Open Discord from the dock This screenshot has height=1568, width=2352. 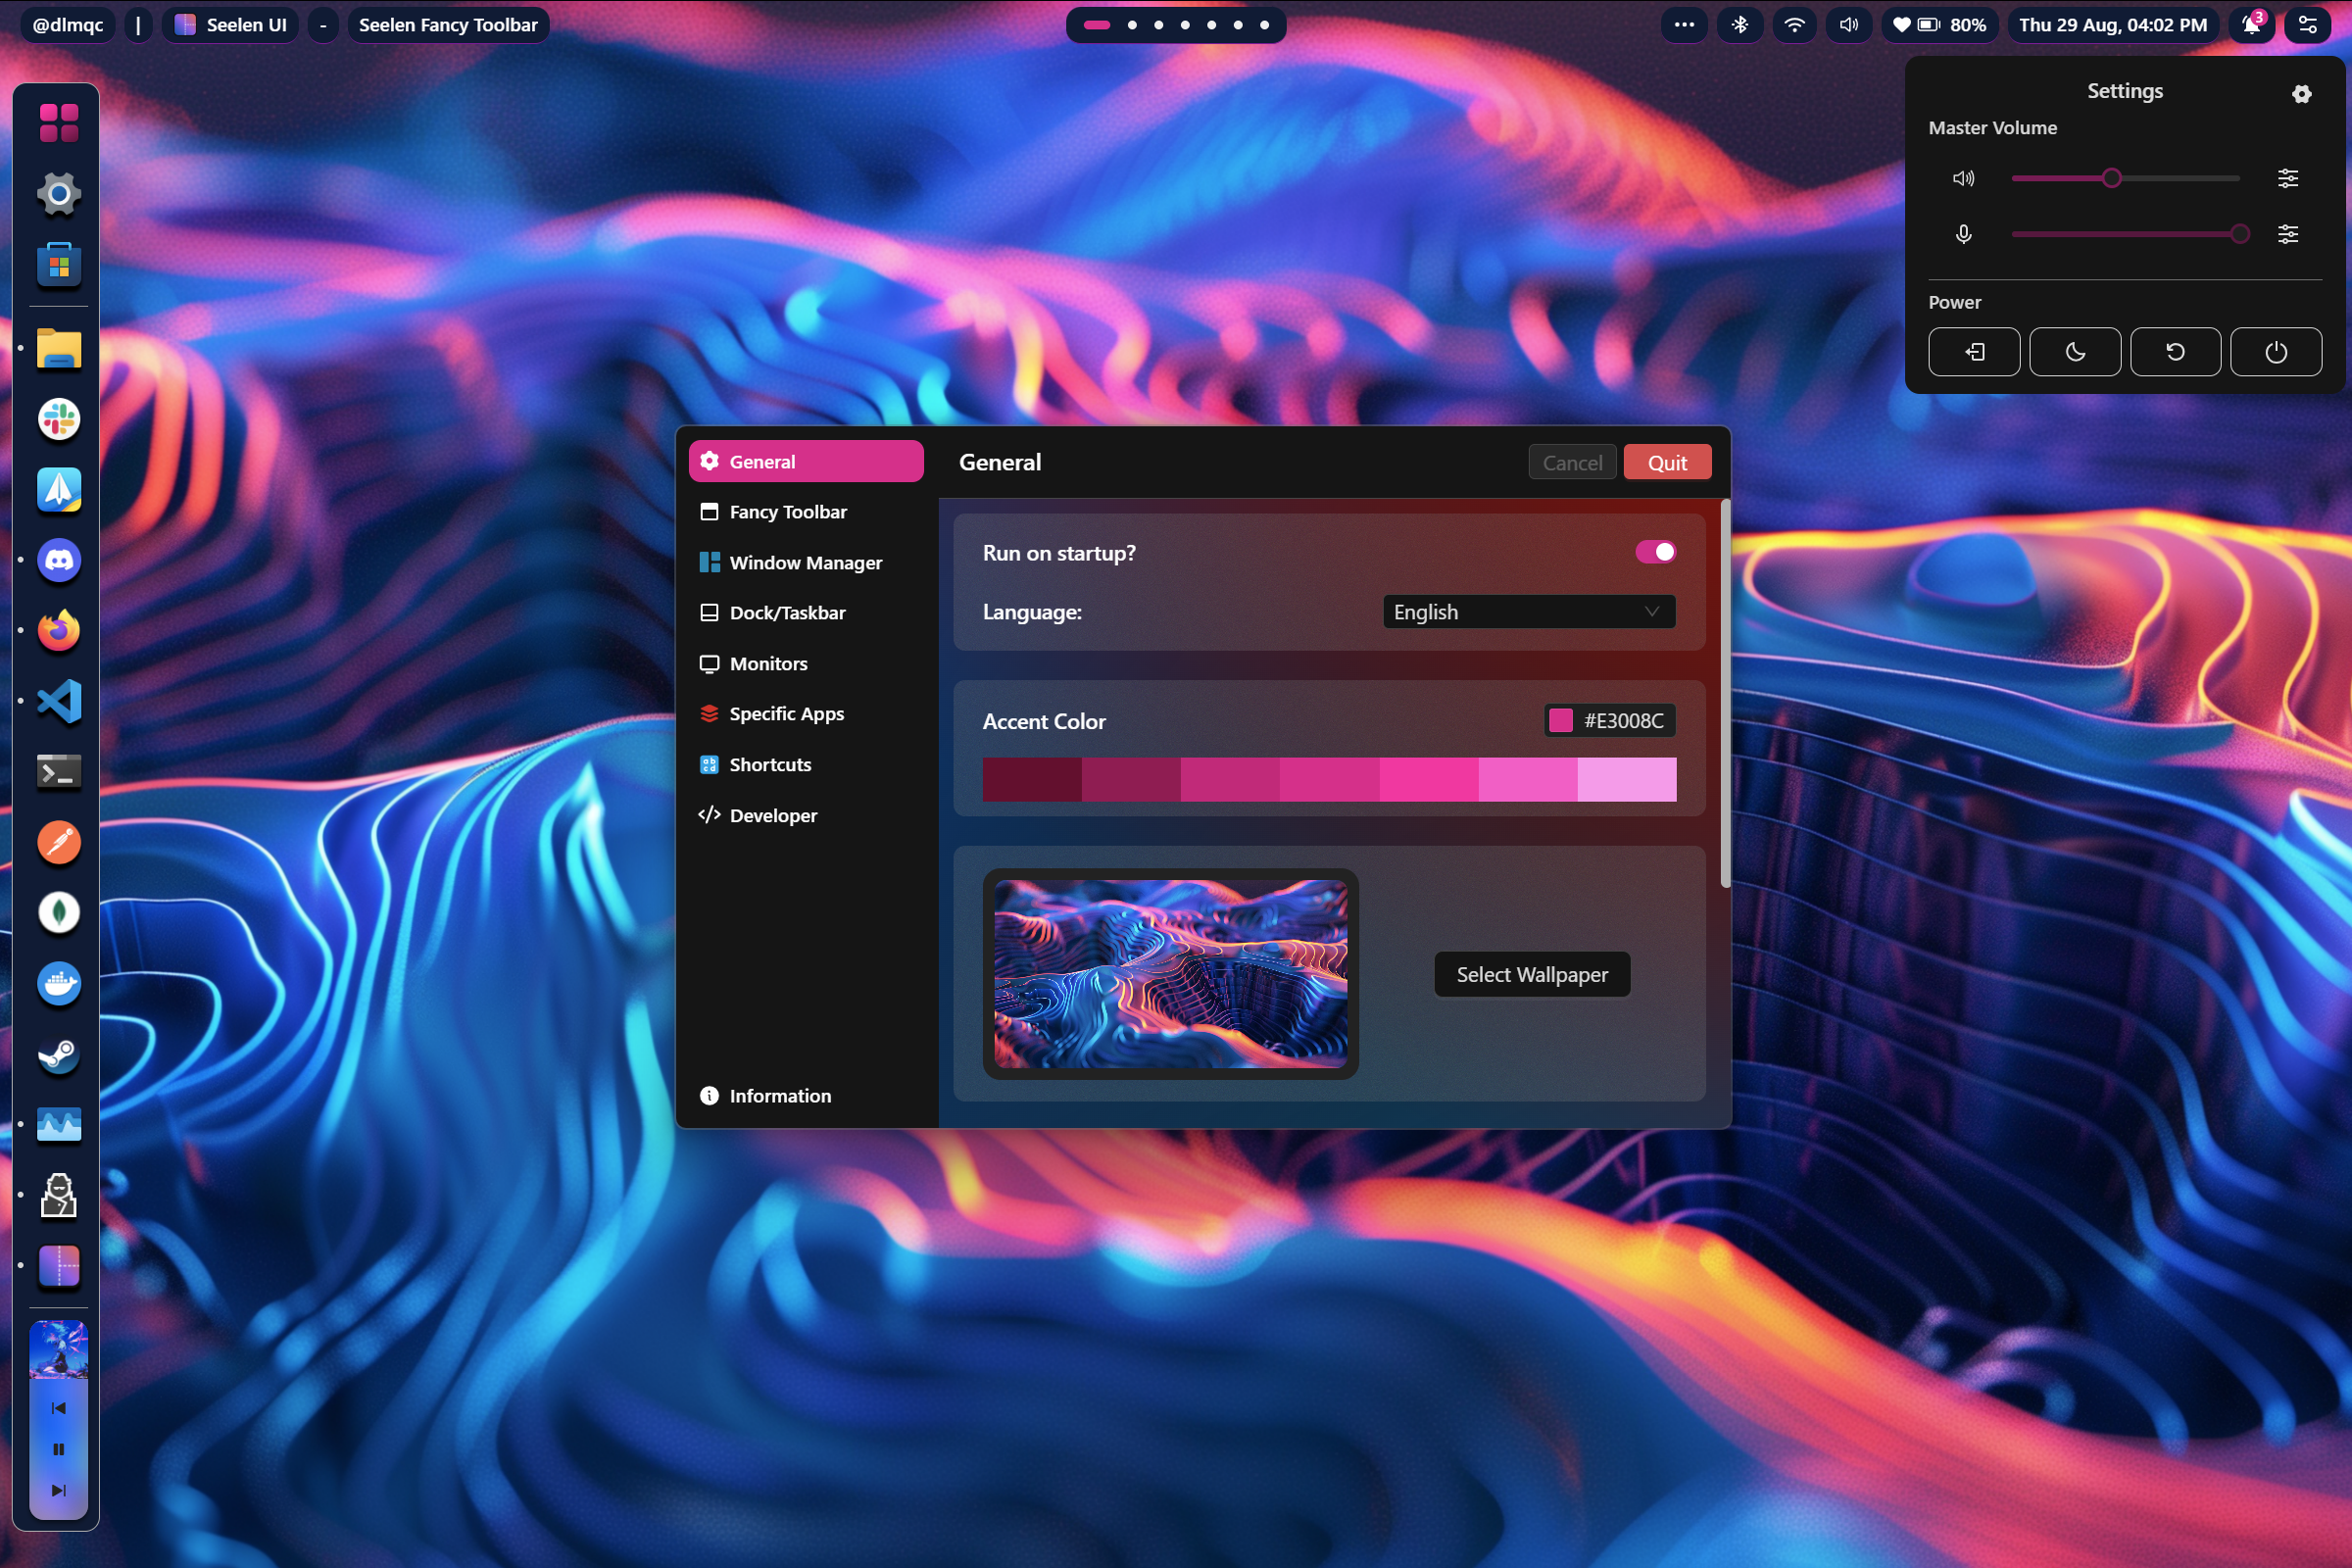pos(59,560)
